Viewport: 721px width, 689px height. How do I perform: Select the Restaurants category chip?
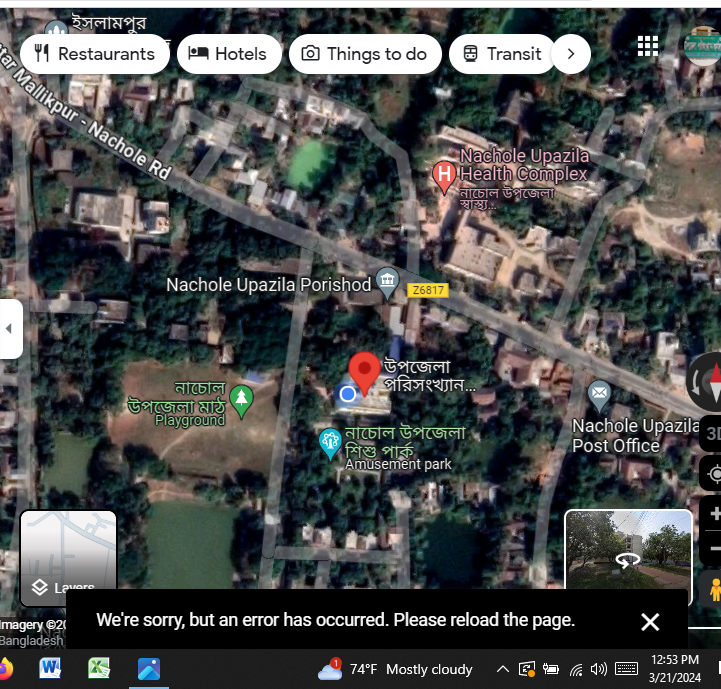pyautogui.click(x=96, y=54)
